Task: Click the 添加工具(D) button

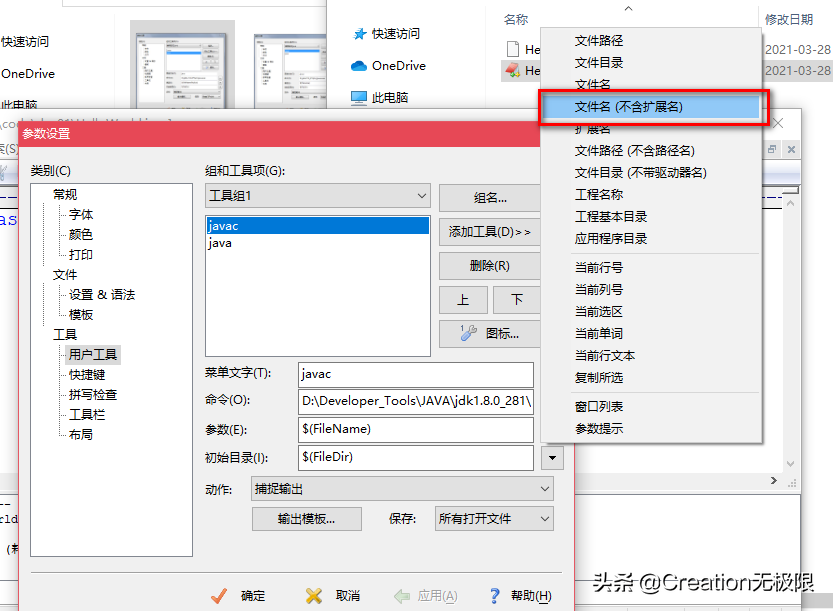Action: [x=489, y=231]
